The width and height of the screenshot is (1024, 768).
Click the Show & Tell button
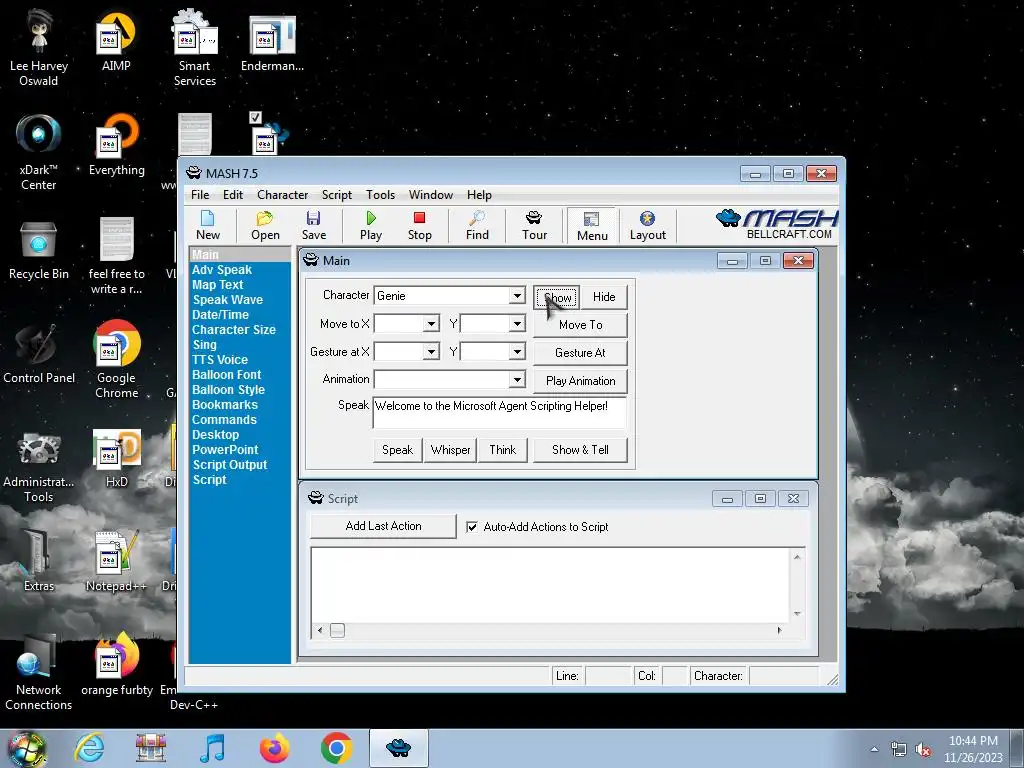[x=580, y=450]
